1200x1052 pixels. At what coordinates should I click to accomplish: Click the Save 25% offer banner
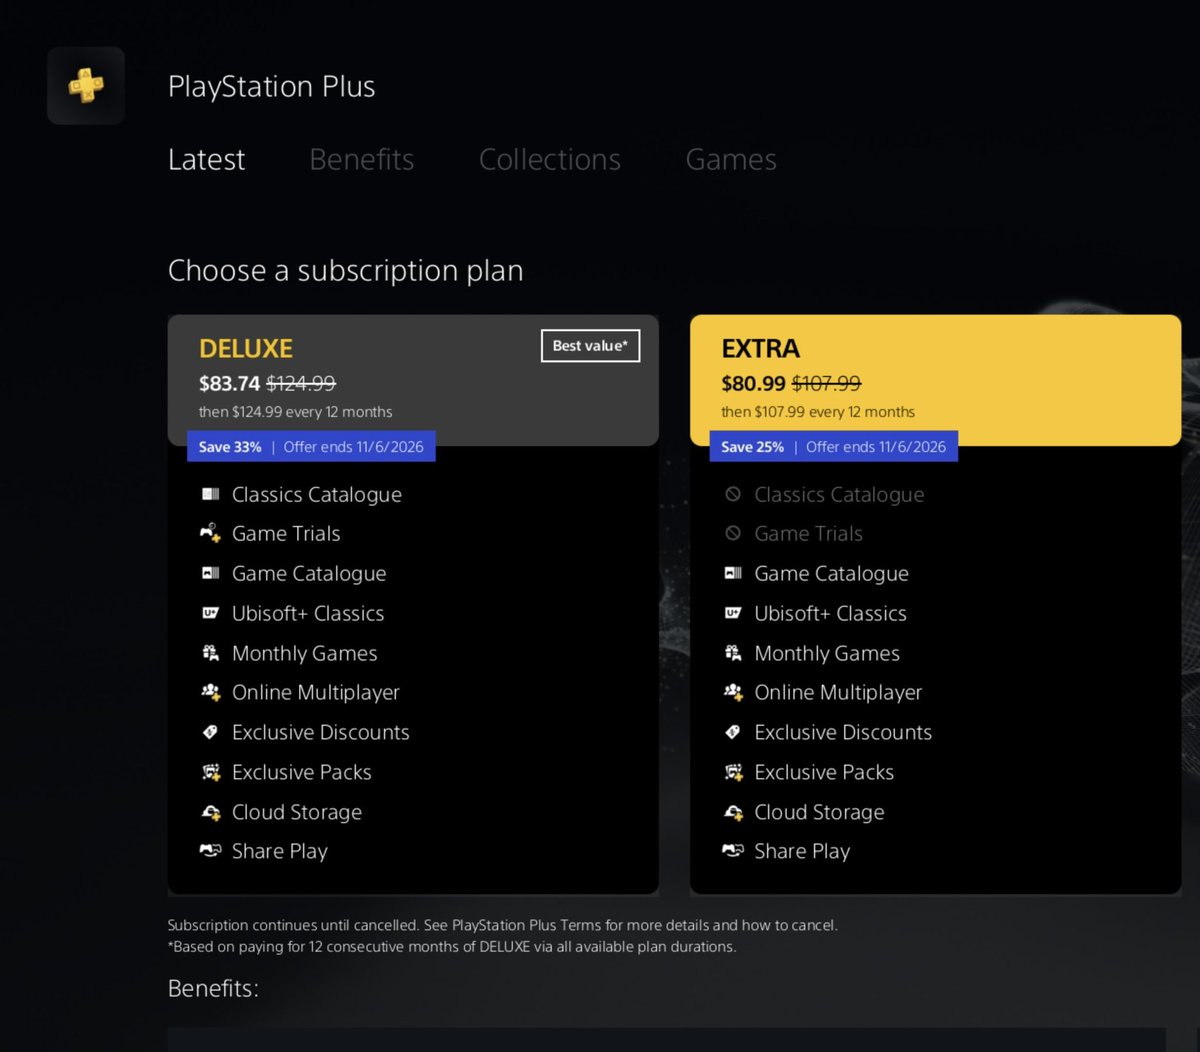[x=833, y=447]
